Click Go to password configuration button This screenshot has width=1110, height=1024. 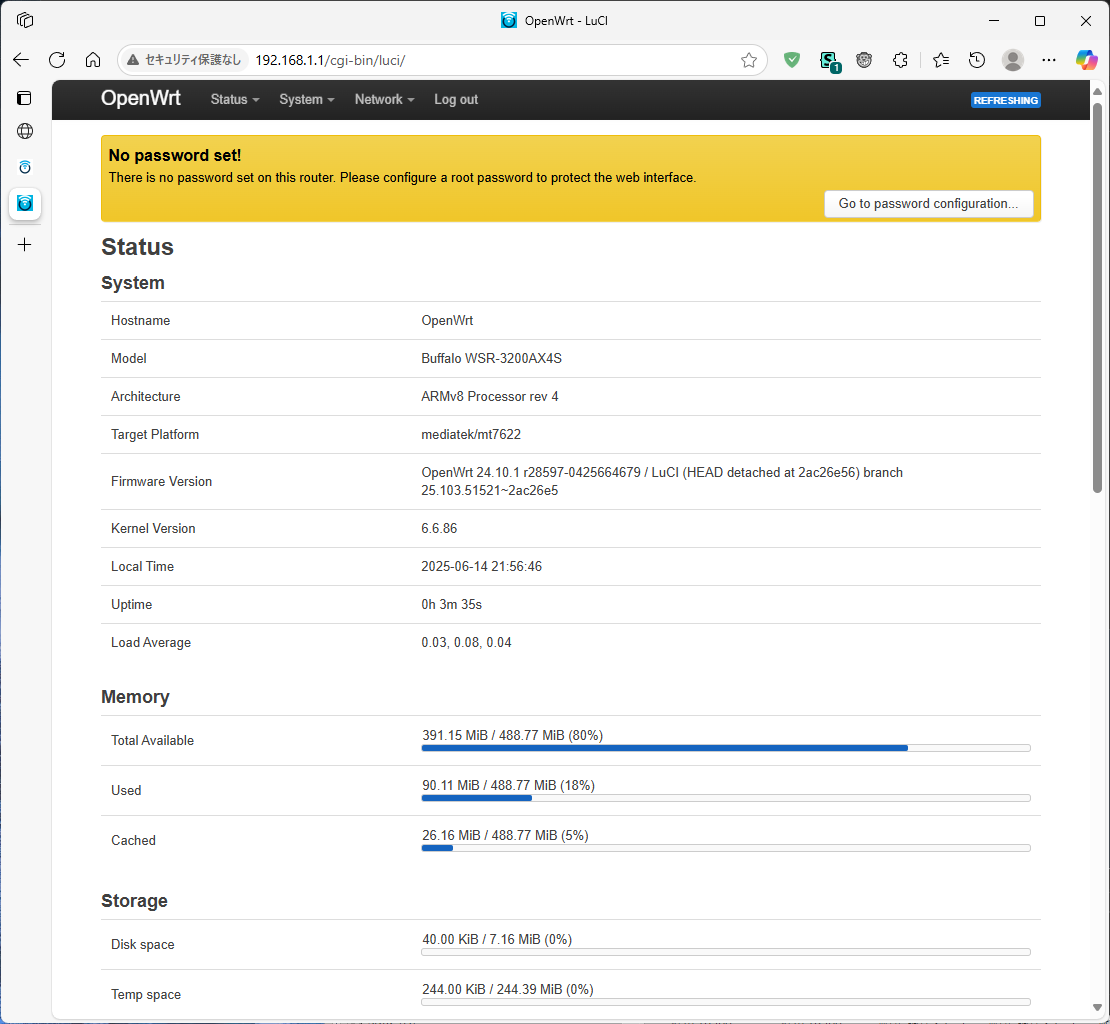pyautogui.click(x=928, y=204)
